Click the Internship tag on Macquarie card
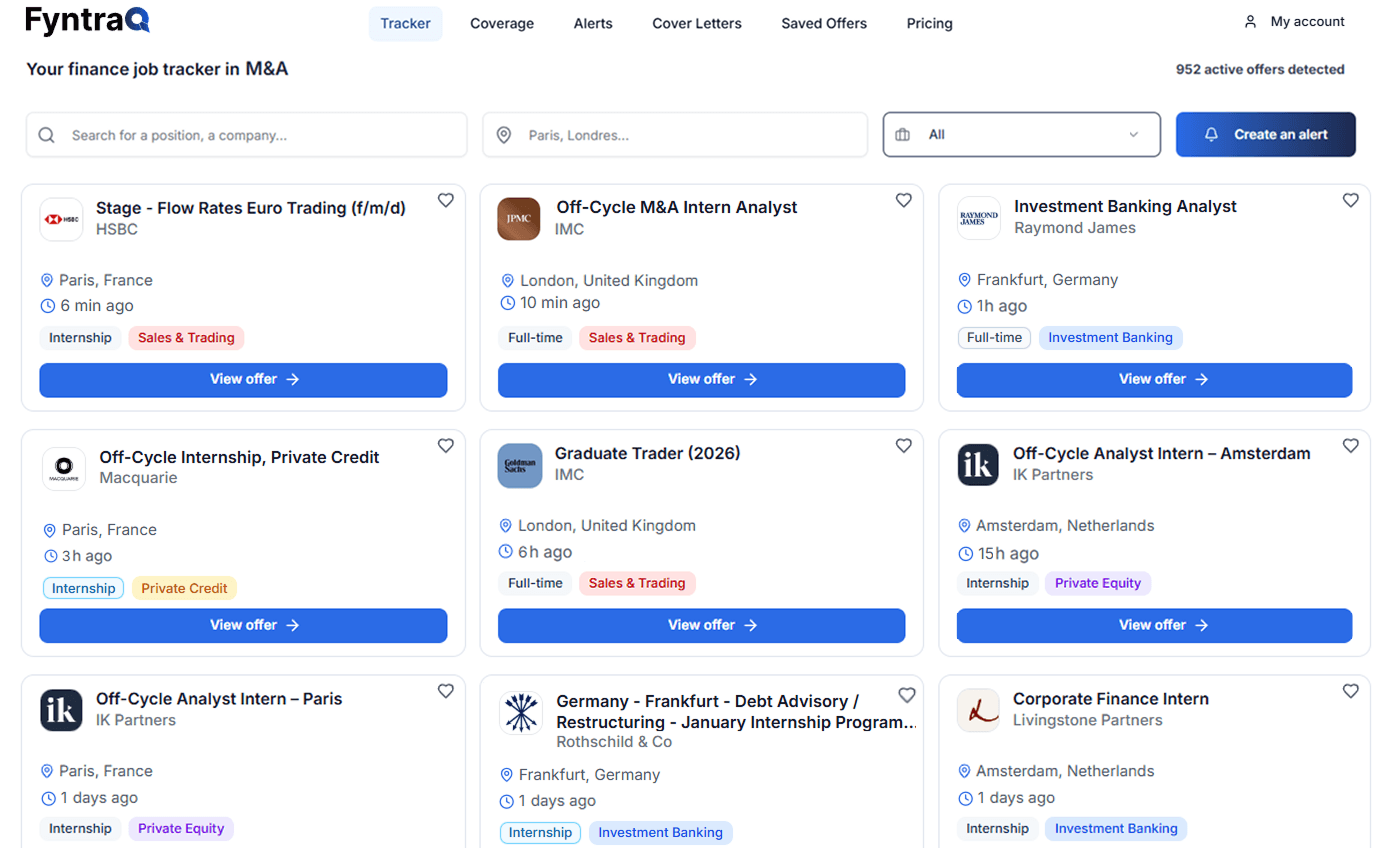 coord(83,588)
